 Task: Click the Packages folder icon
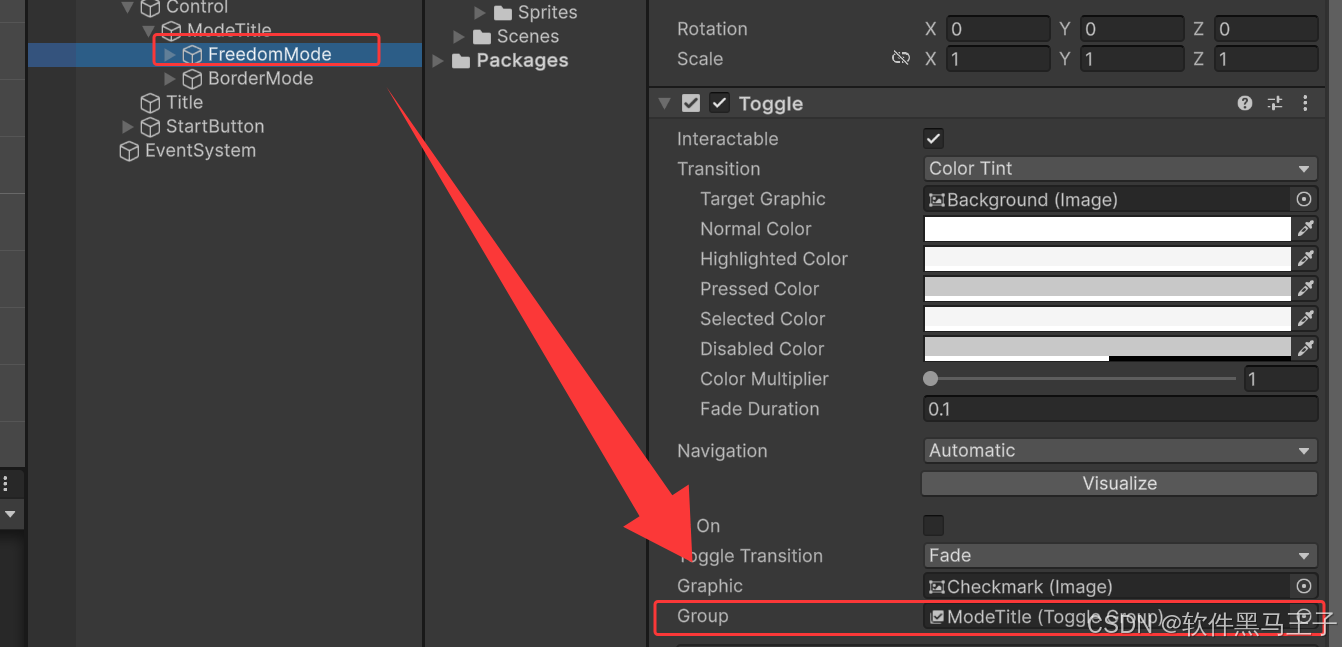tap(461, 61)
